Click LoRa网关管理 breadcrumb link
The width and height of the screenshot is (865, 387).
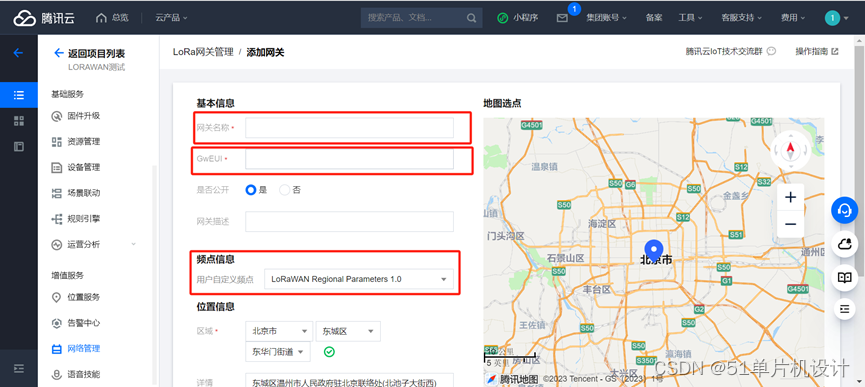203,52
